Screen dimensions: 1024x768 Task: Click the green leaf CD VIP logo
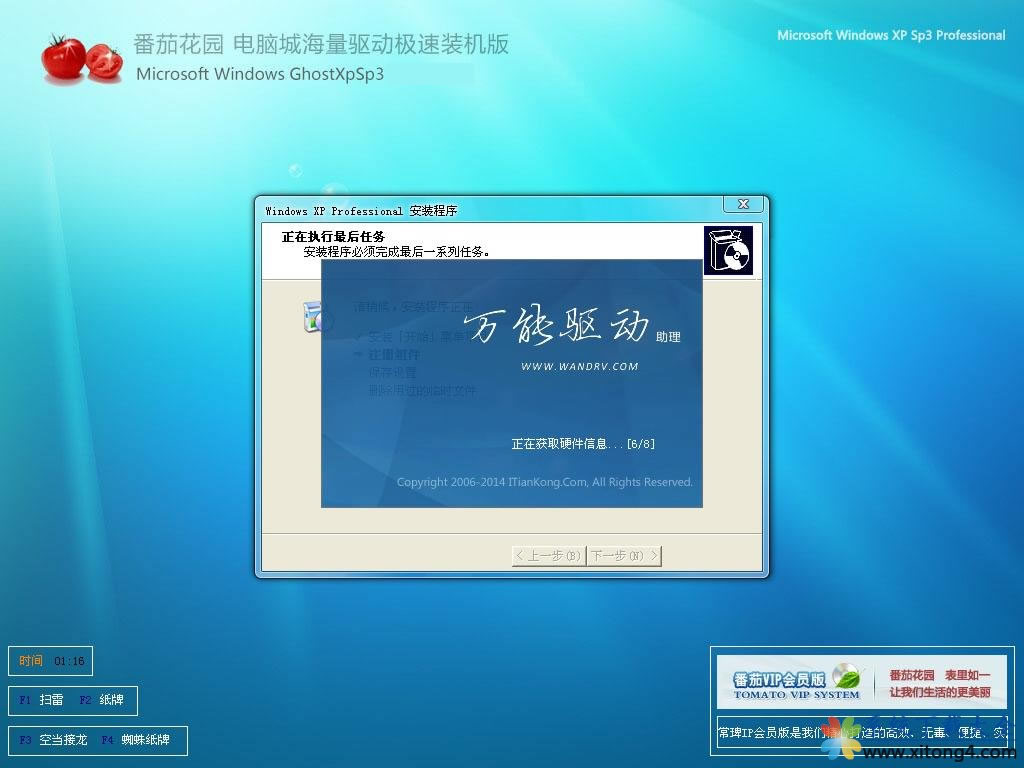[846, 675]
